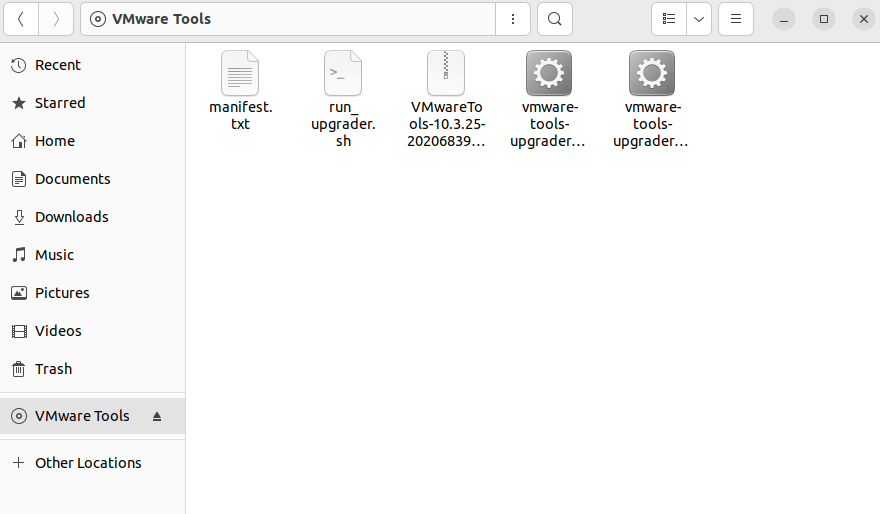Open Videos folder in sidebar
Screen dimensions: 880x514
93,331
